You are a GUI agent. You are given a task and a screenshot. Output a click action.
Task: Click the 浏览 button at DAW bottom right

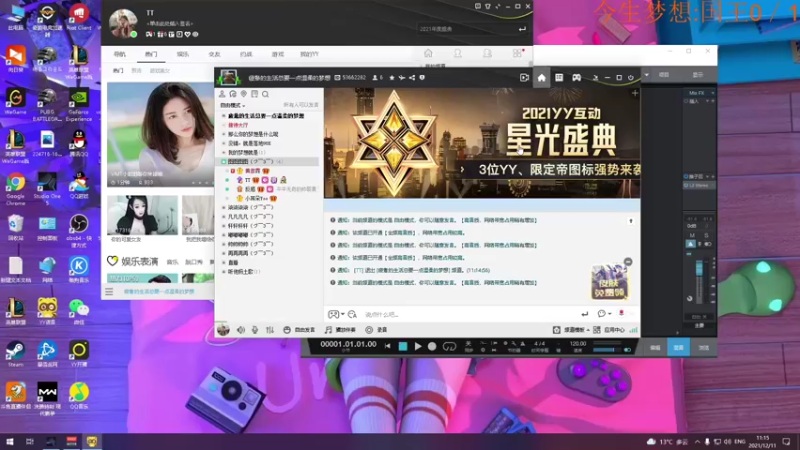[704, 347]
